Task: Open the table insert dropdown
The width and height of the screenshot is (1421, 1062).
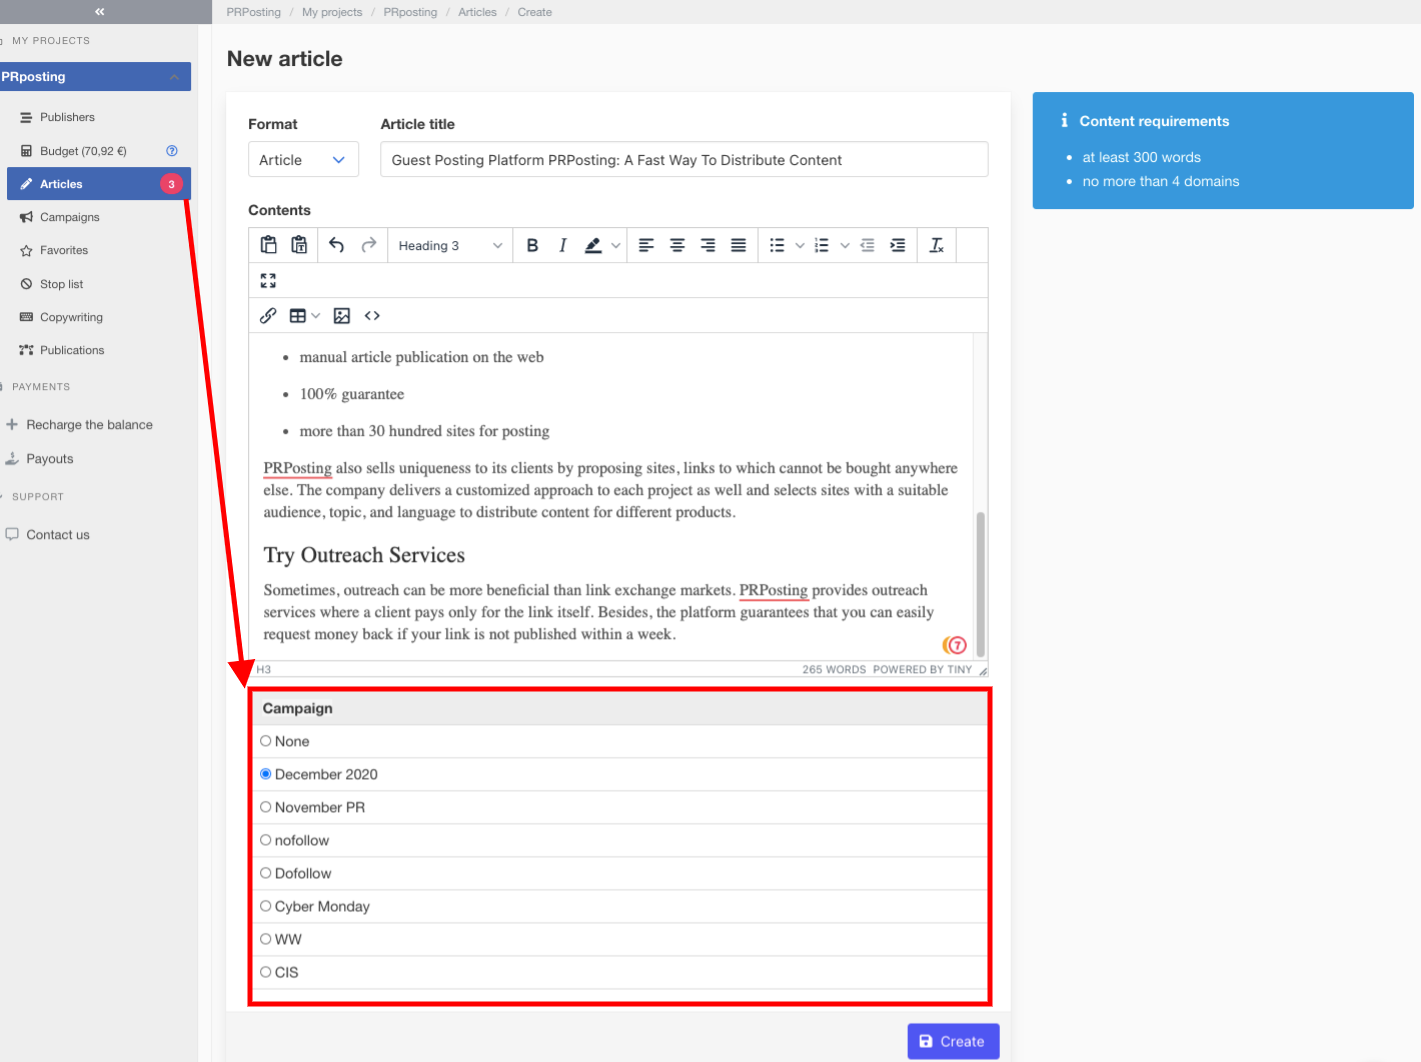Action: (304, 316)
